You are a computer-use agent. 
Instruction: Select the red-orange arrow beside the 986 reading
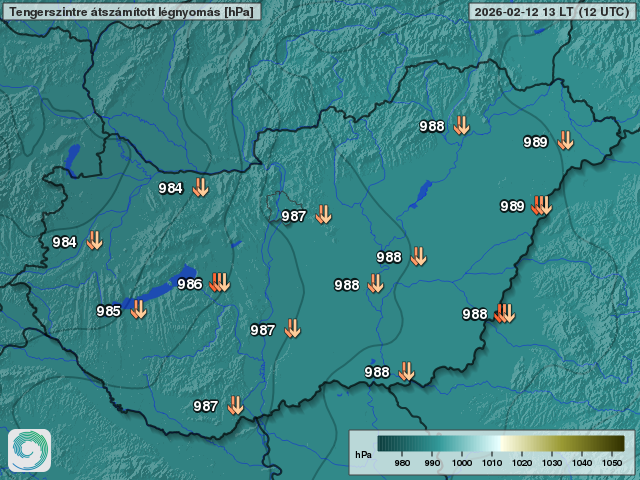[219, 283]
